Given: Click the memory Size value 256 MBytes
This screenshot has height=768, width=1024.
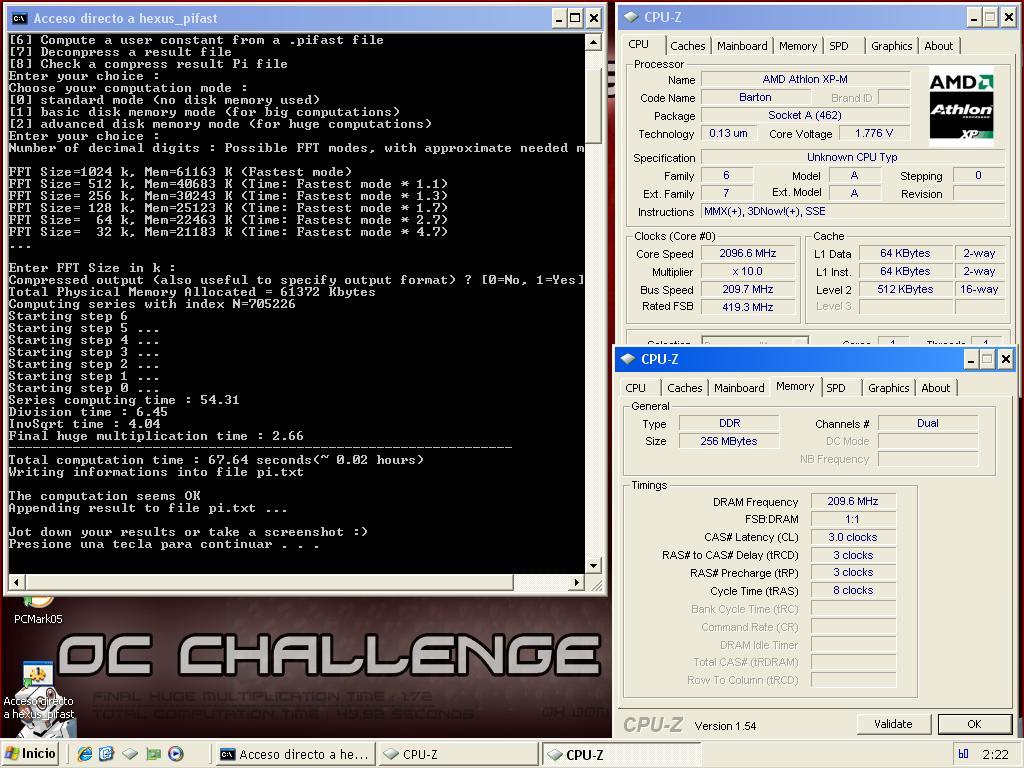Looking at the screenshot, I should (x=729, y=441).
